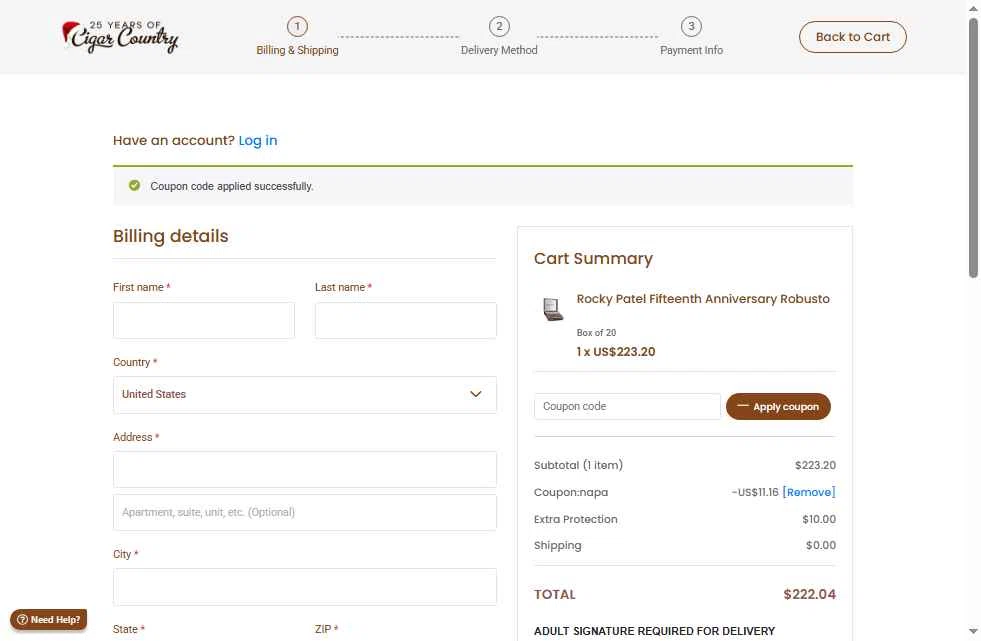981x641 pixels.
Task: Click the -US$11.16 discount amount
Action: point(755,492)
